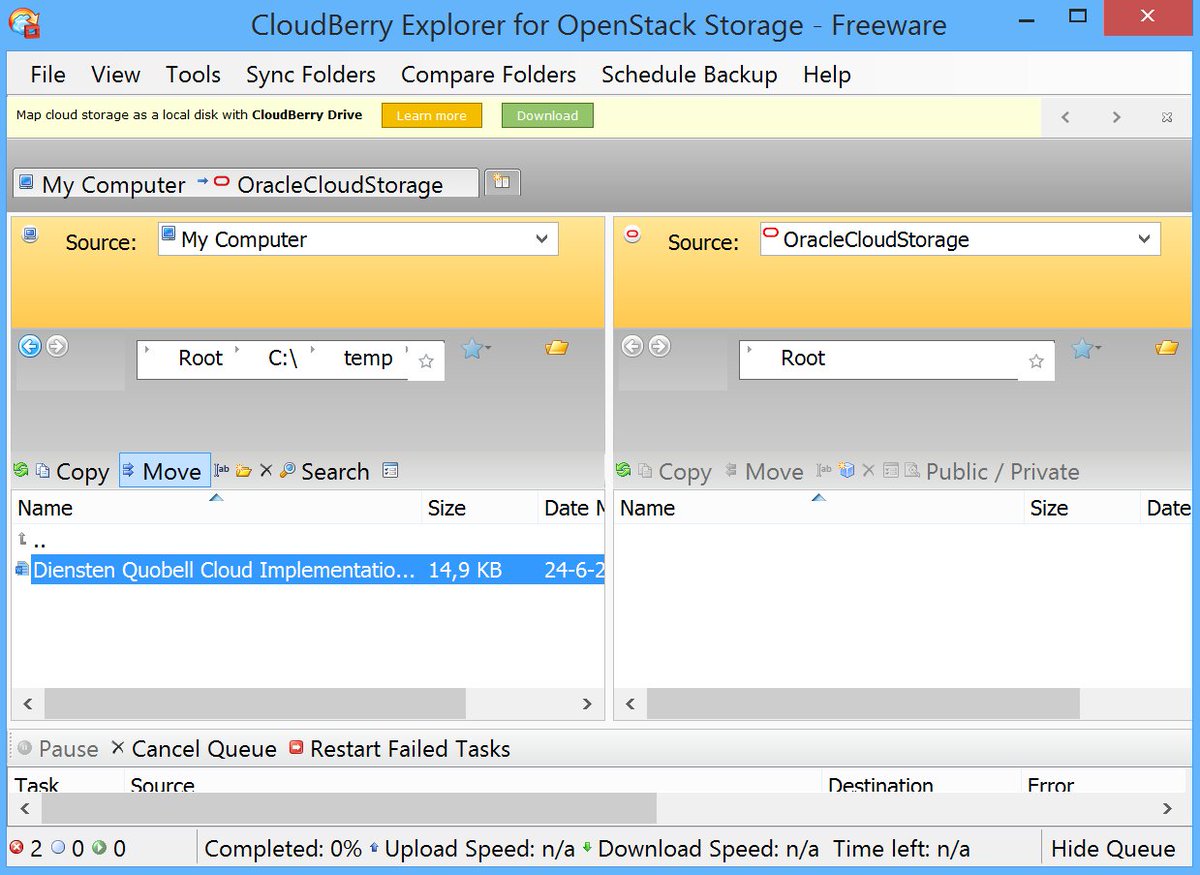Refresh the local pane with green arrows icon
Screen dimensions: 1200x875
(x=21, y=470)
